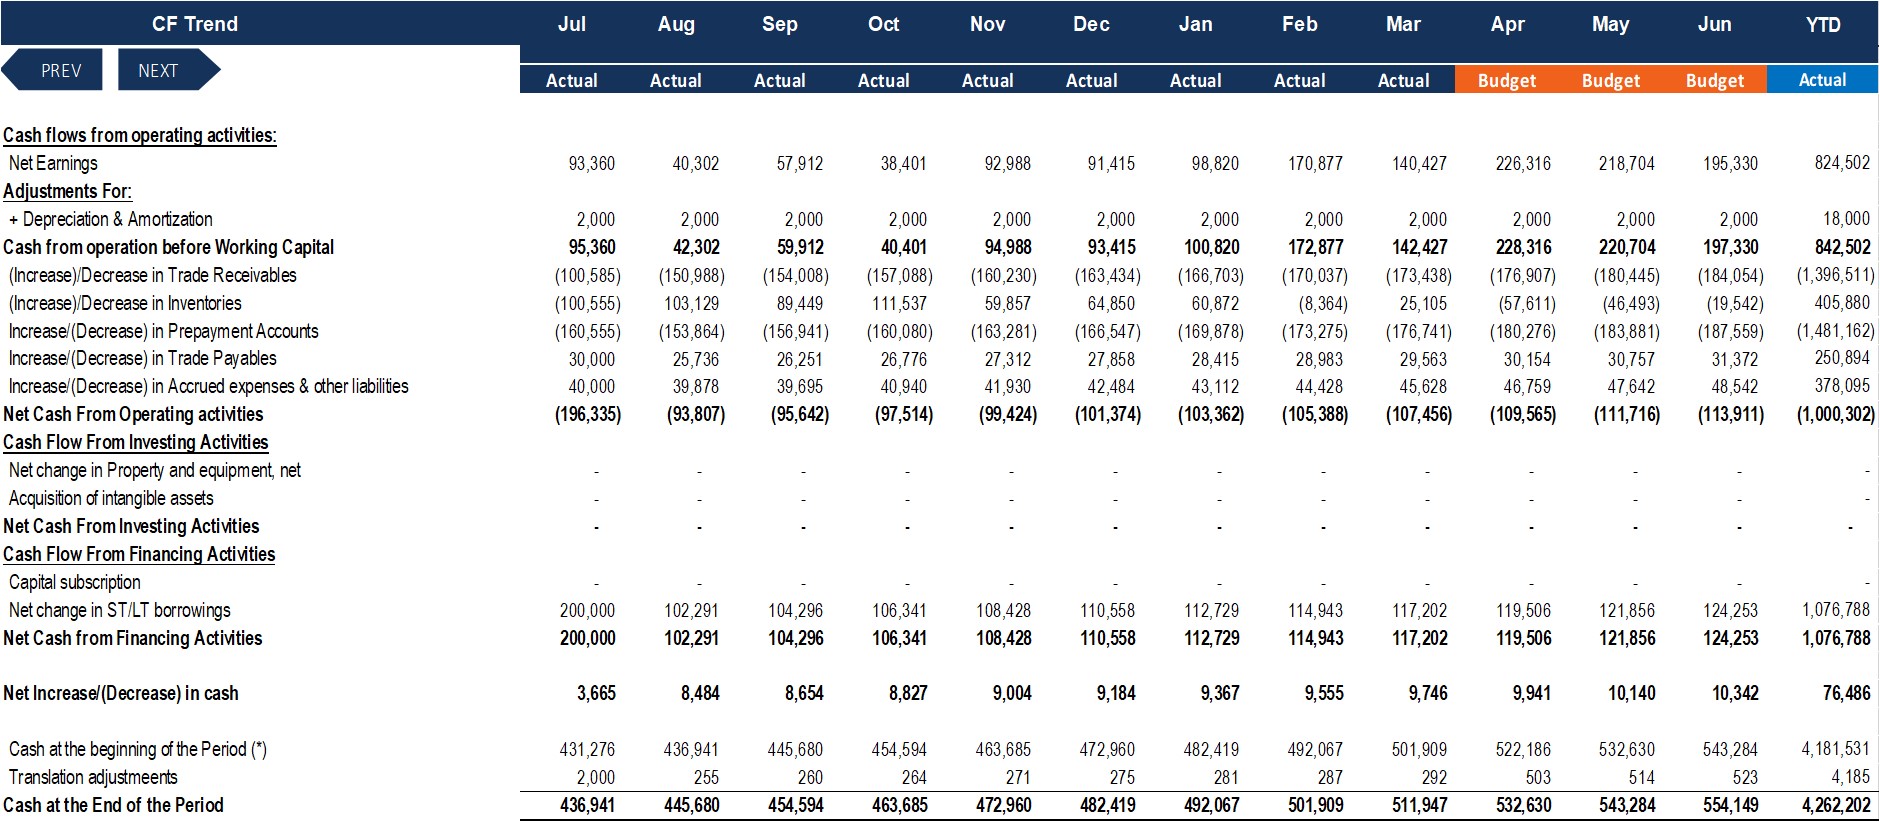Select 'Net Cash From Operating activities' label

[133, 414]
